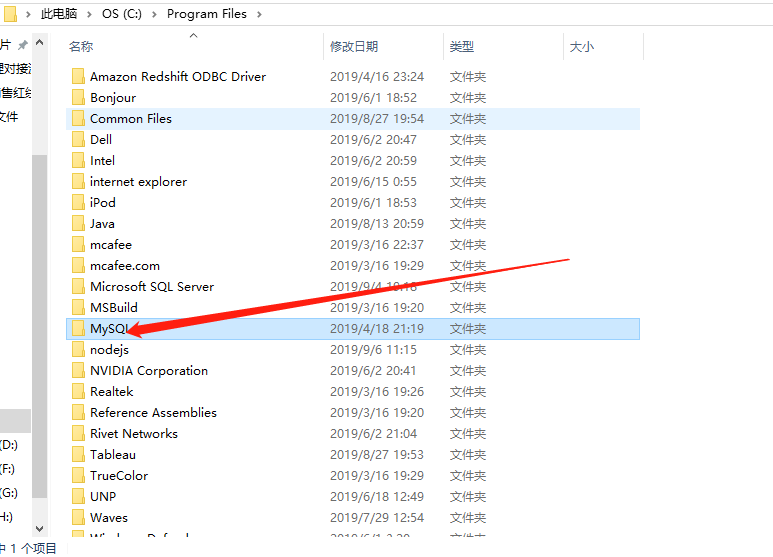Image resolution: width=773 pixels, height=557 pixels.
Task: Click the date 2019/4/18 21:19
Action: [377, 329]
